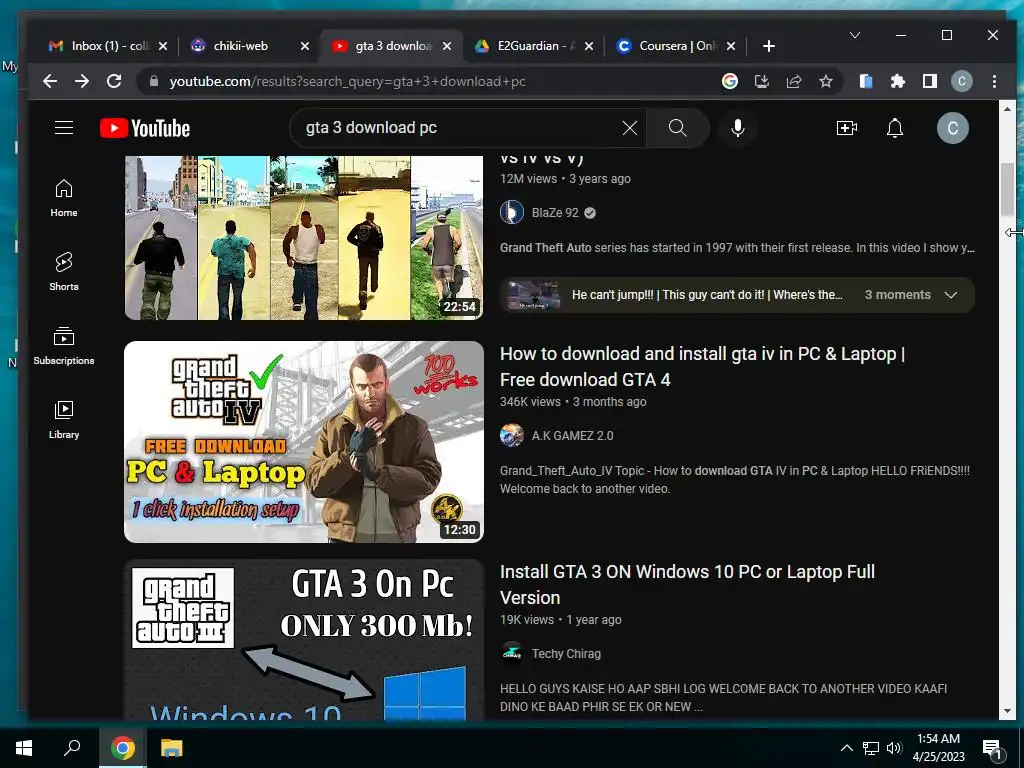
Task: Open the He can't jump moments row
Action: point(737,295)
